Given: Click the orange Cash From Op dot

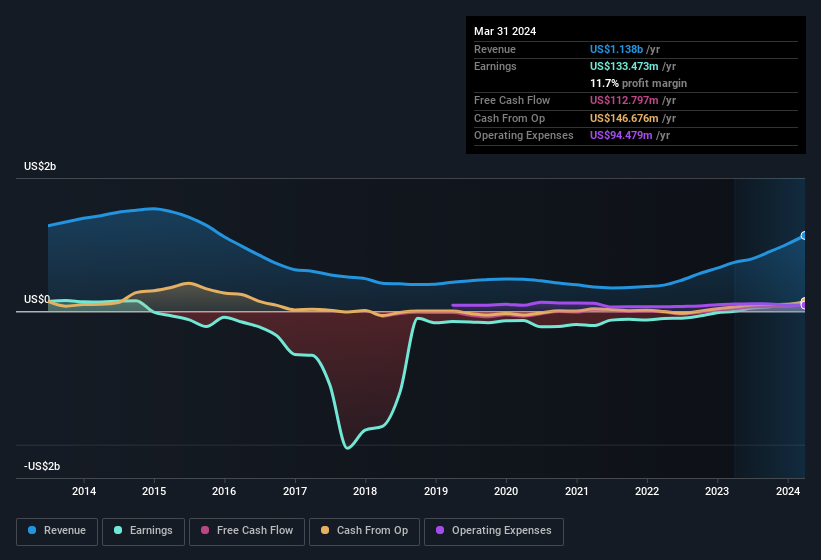Looking at the screenshot, I should pyautogui.click(x=326, y=531).
